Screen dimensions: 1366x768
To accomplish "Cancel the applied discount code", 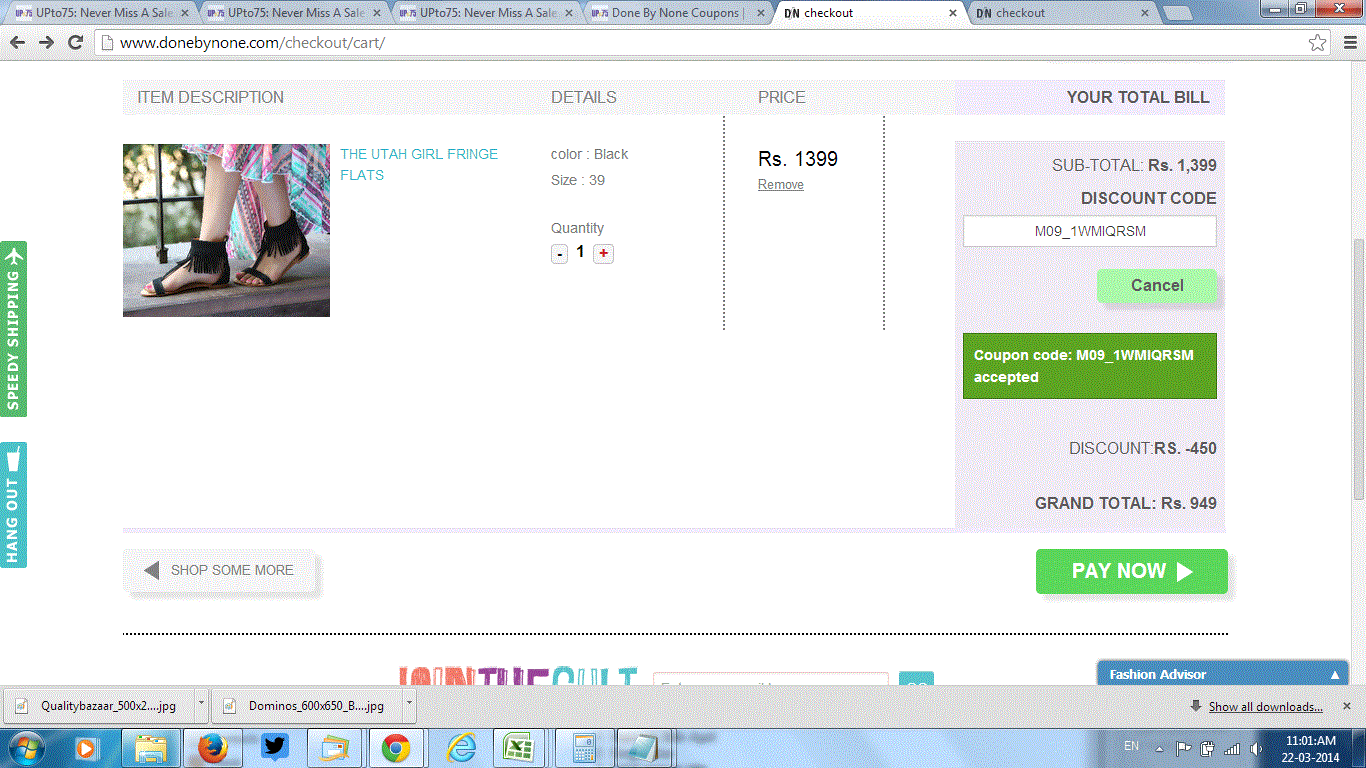I will [1157, 286].
